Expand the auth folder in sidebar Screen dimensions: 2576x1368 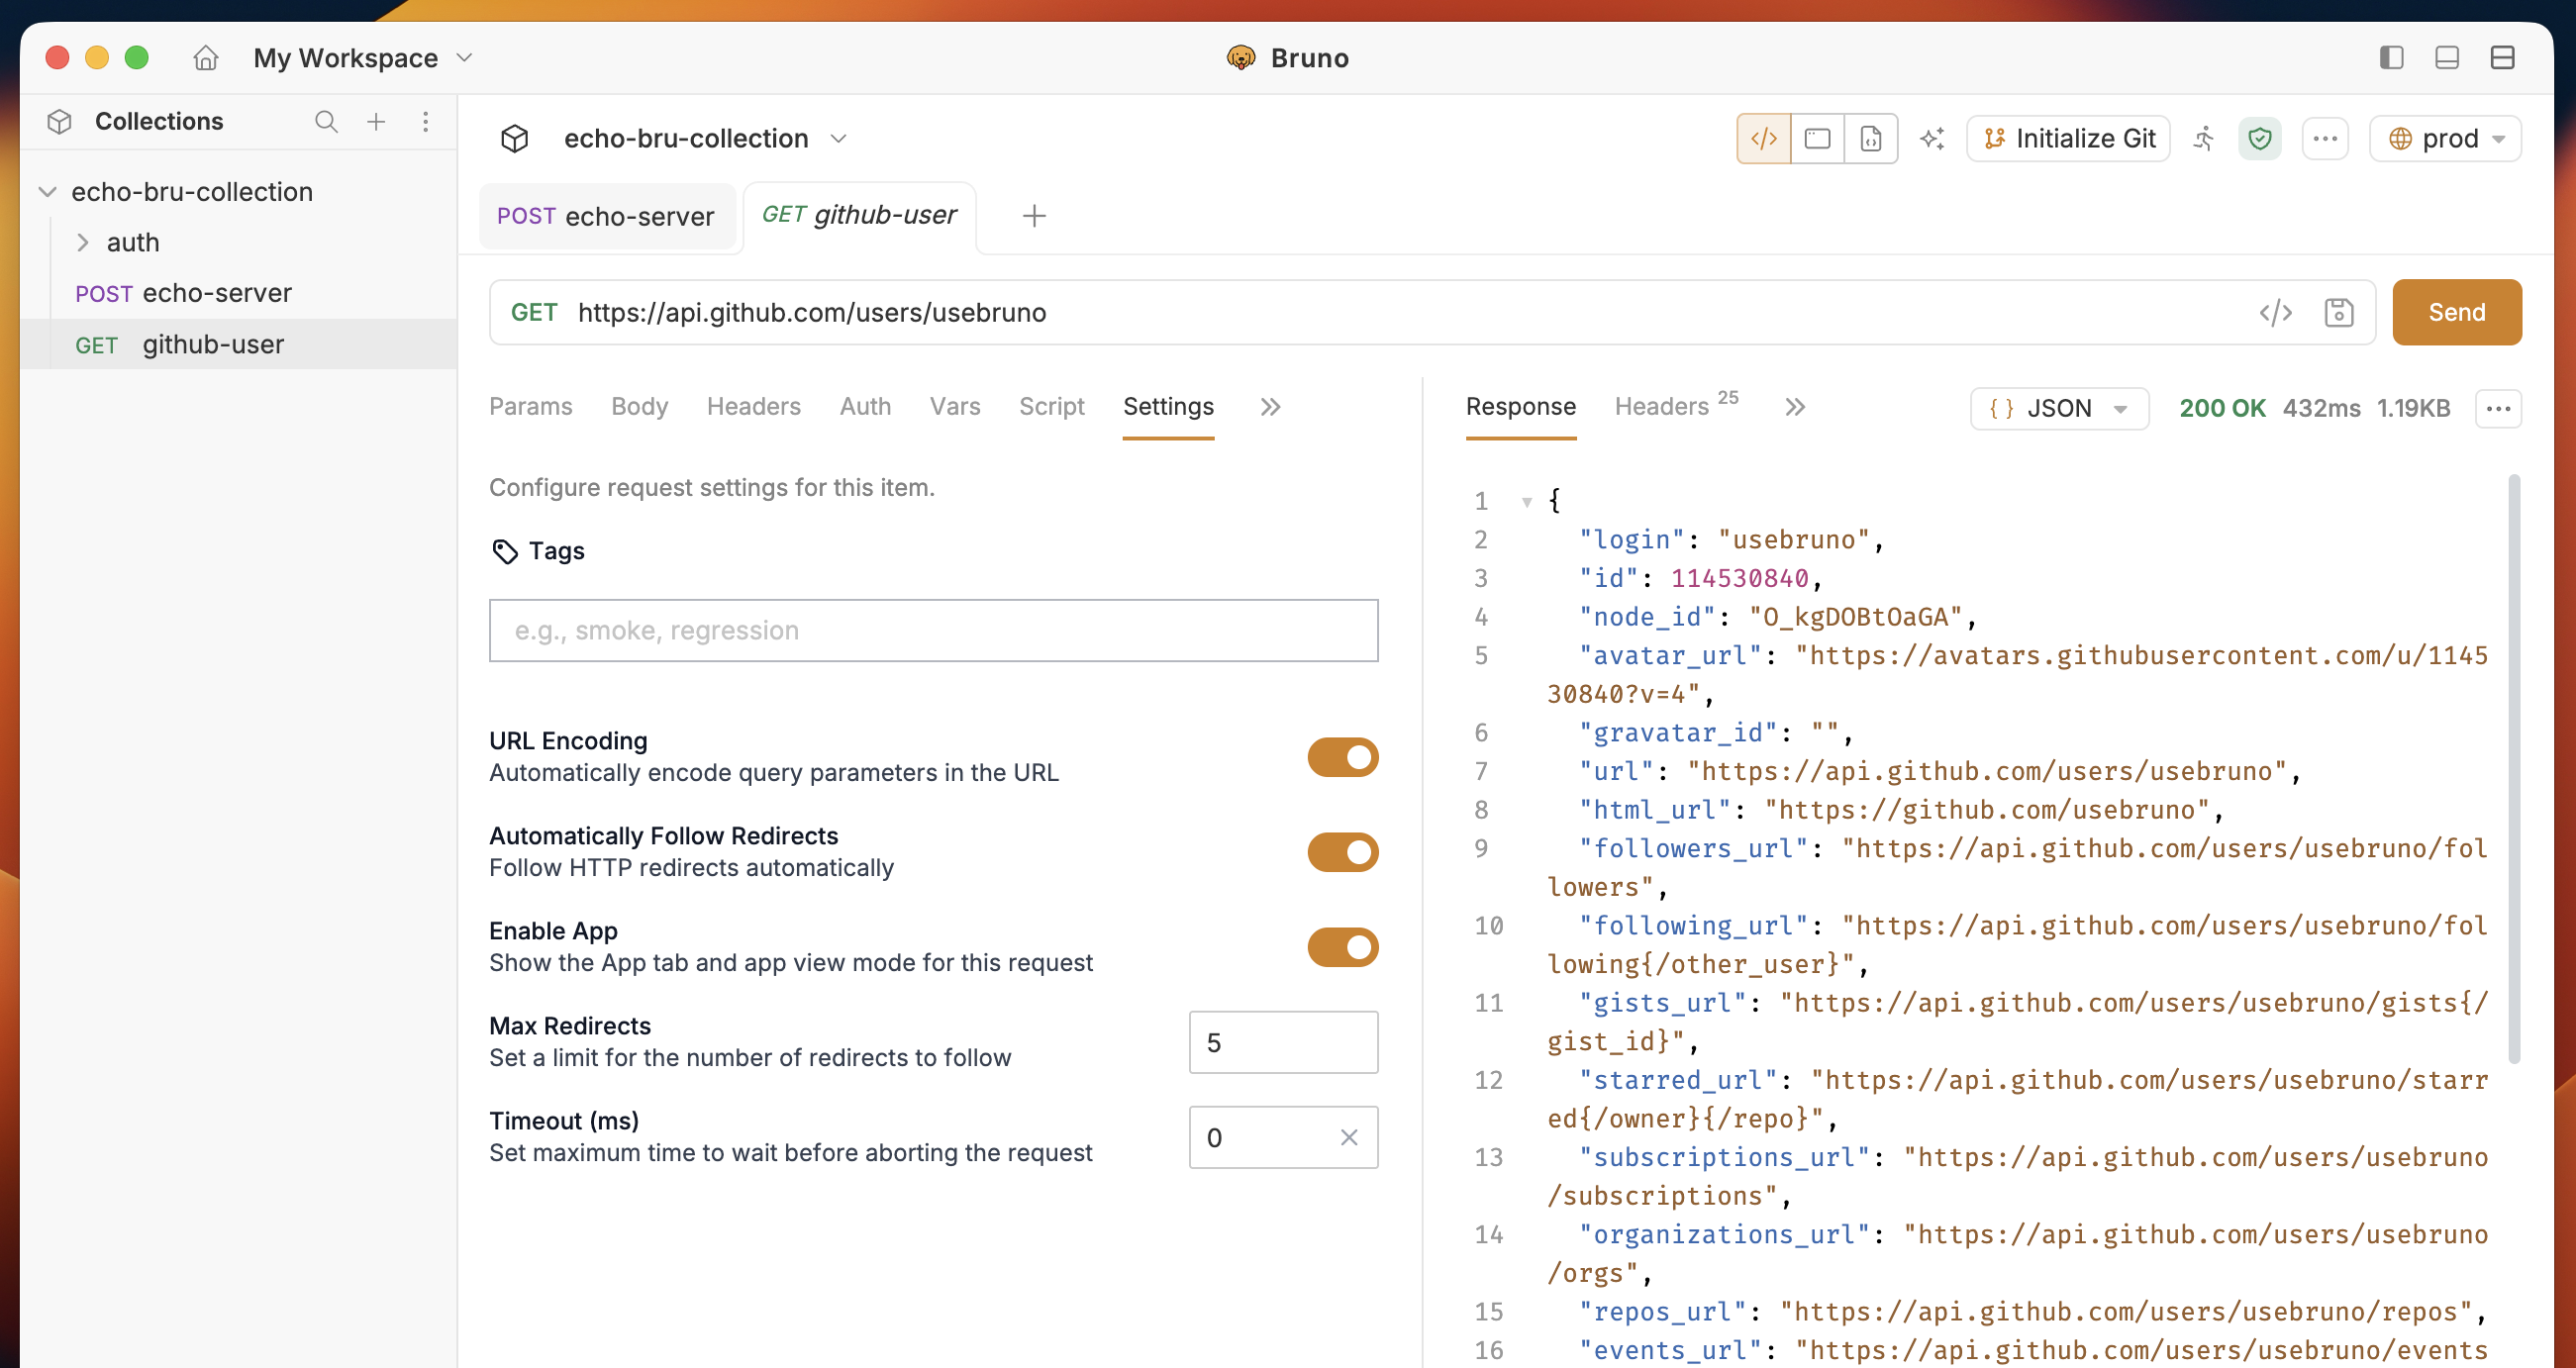click(x=83, y=242)
